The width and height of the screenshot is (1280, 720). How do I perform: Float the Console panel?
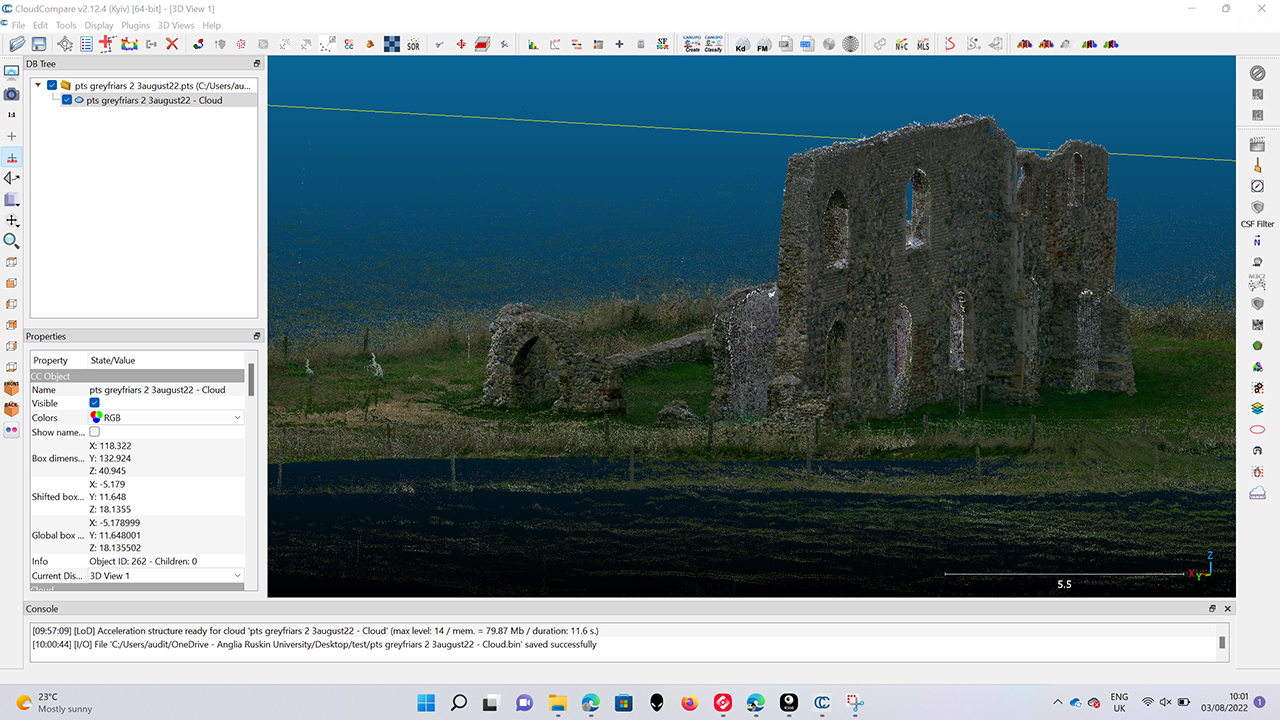click(1213, 608)
